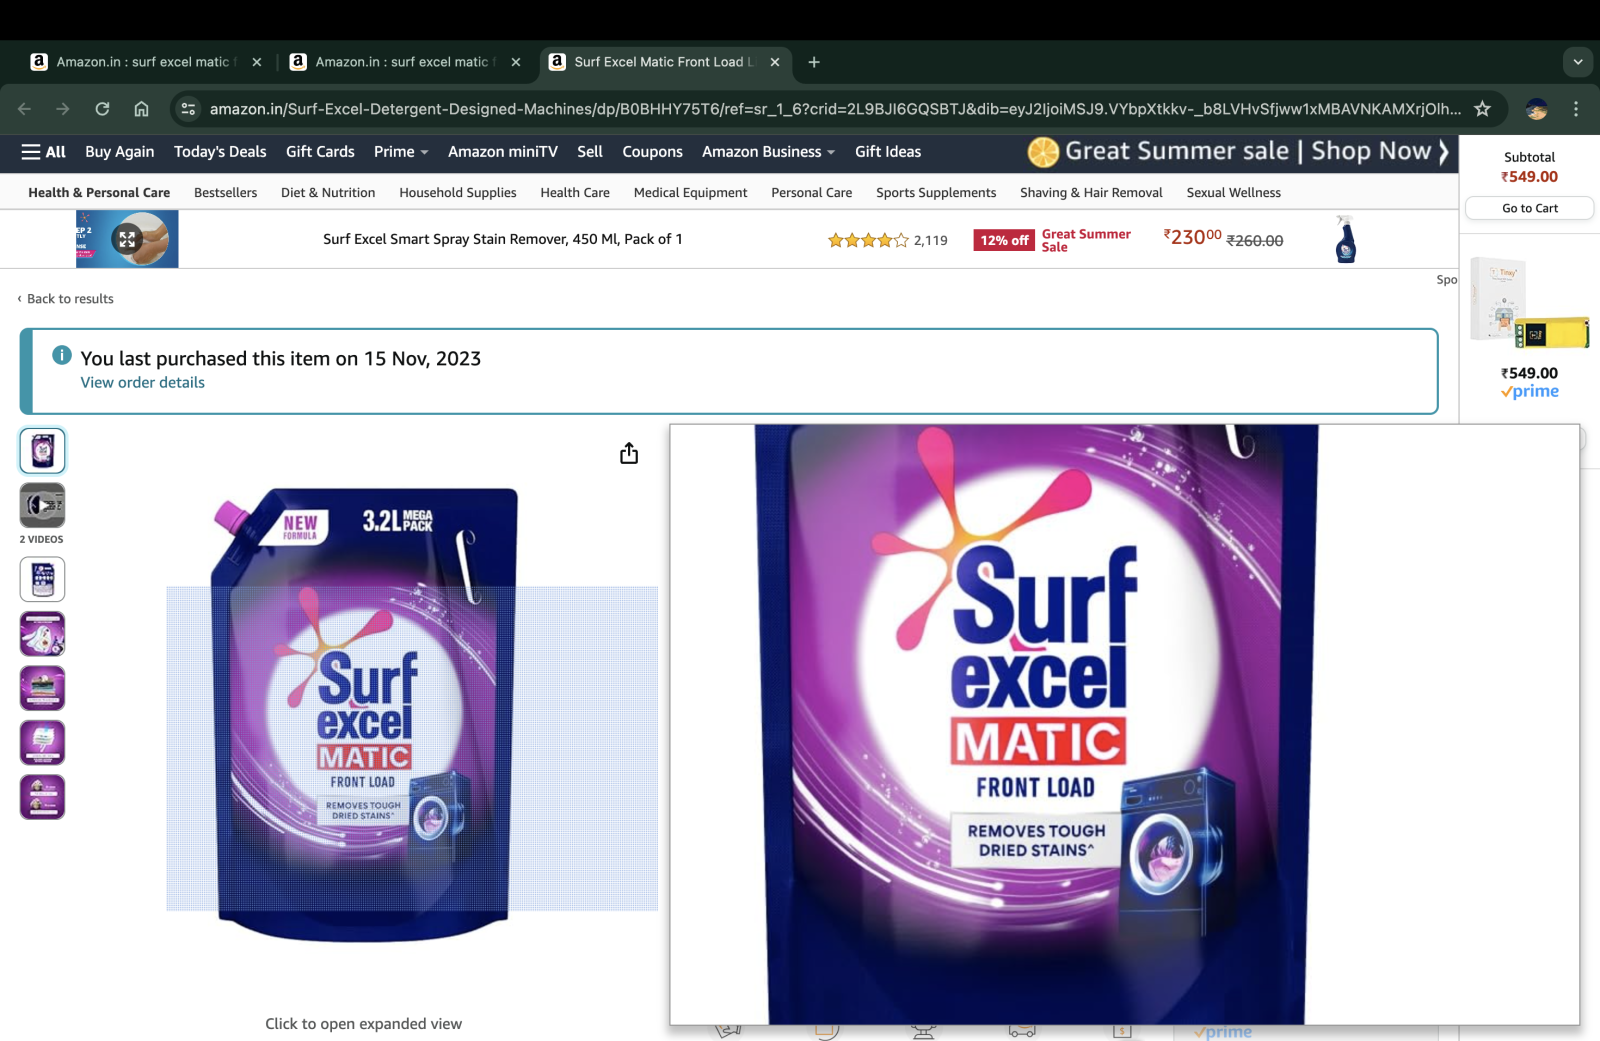1600x1041 pixels.
Task: Open Diet & Nutrition subcategory
Action: click(328, 193)
